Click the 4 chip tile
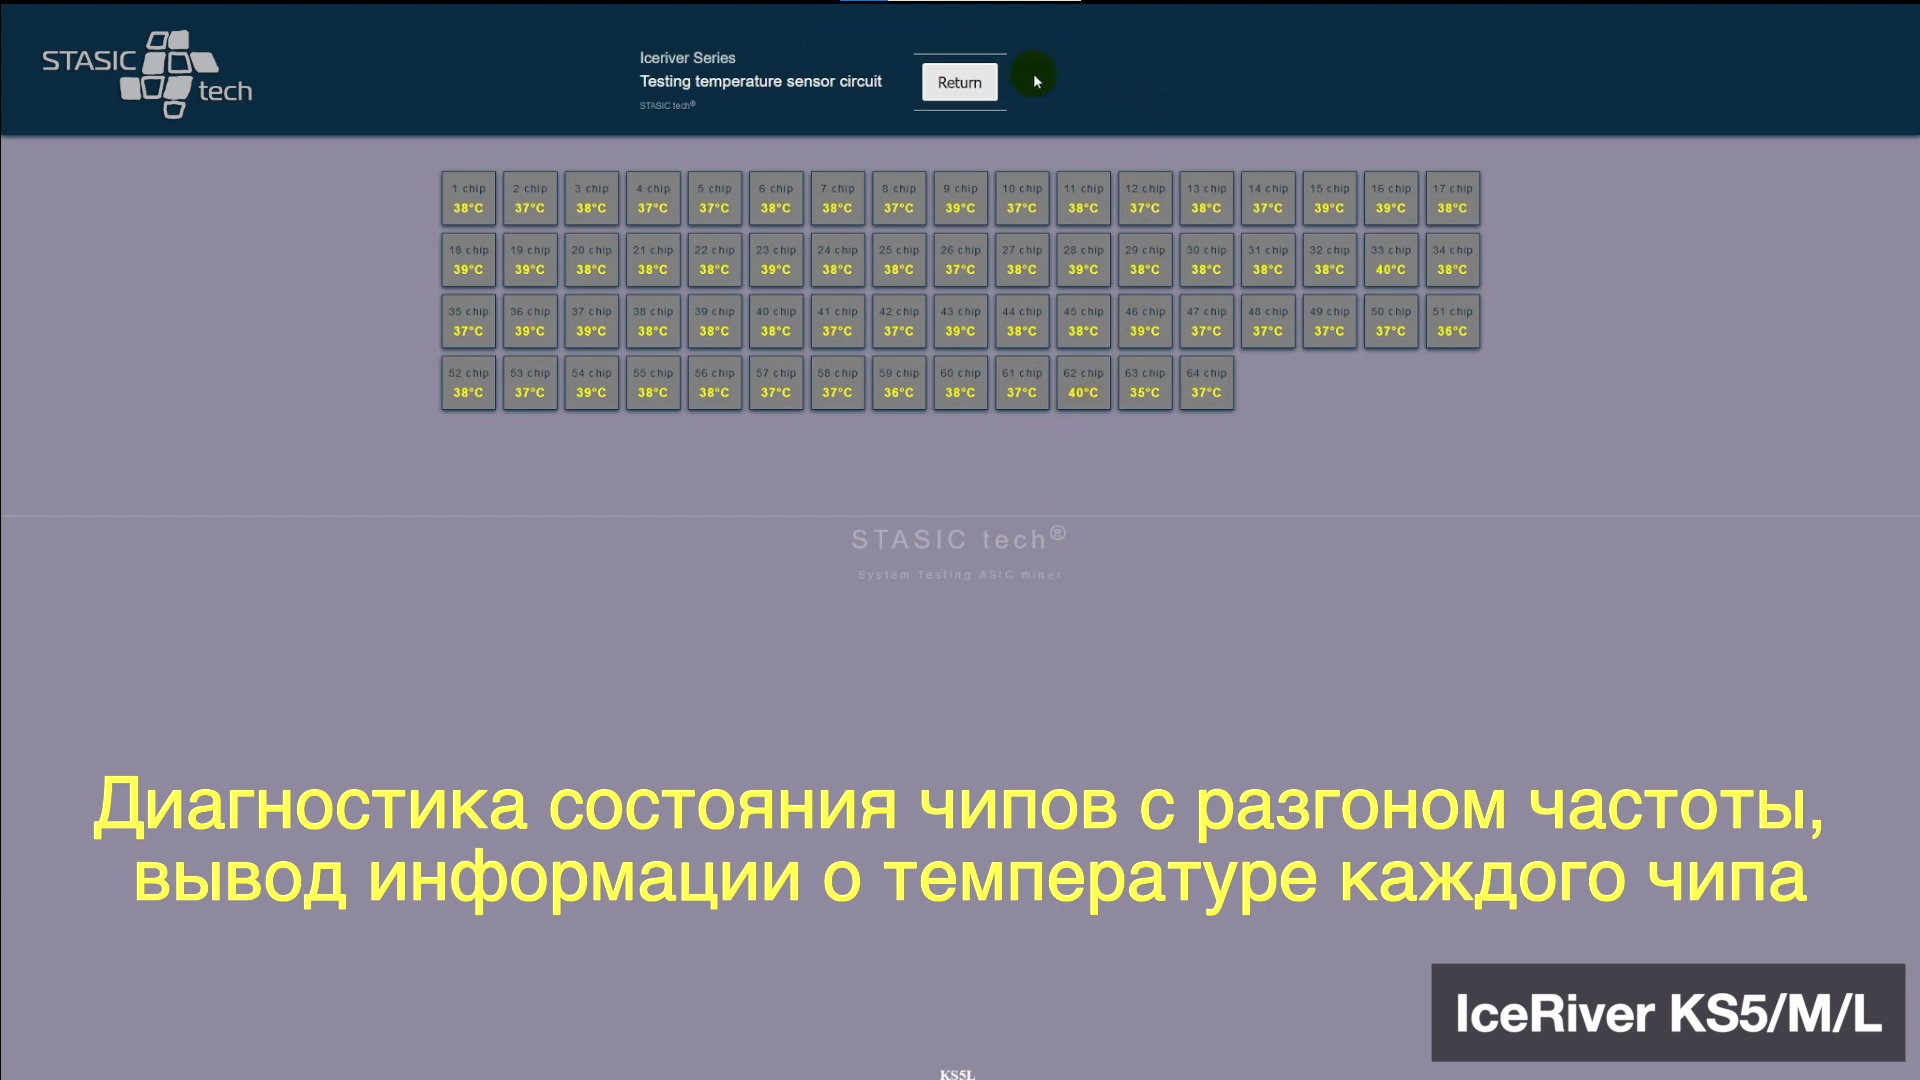Screen dimensions: 1920x1080 point(653,198)
